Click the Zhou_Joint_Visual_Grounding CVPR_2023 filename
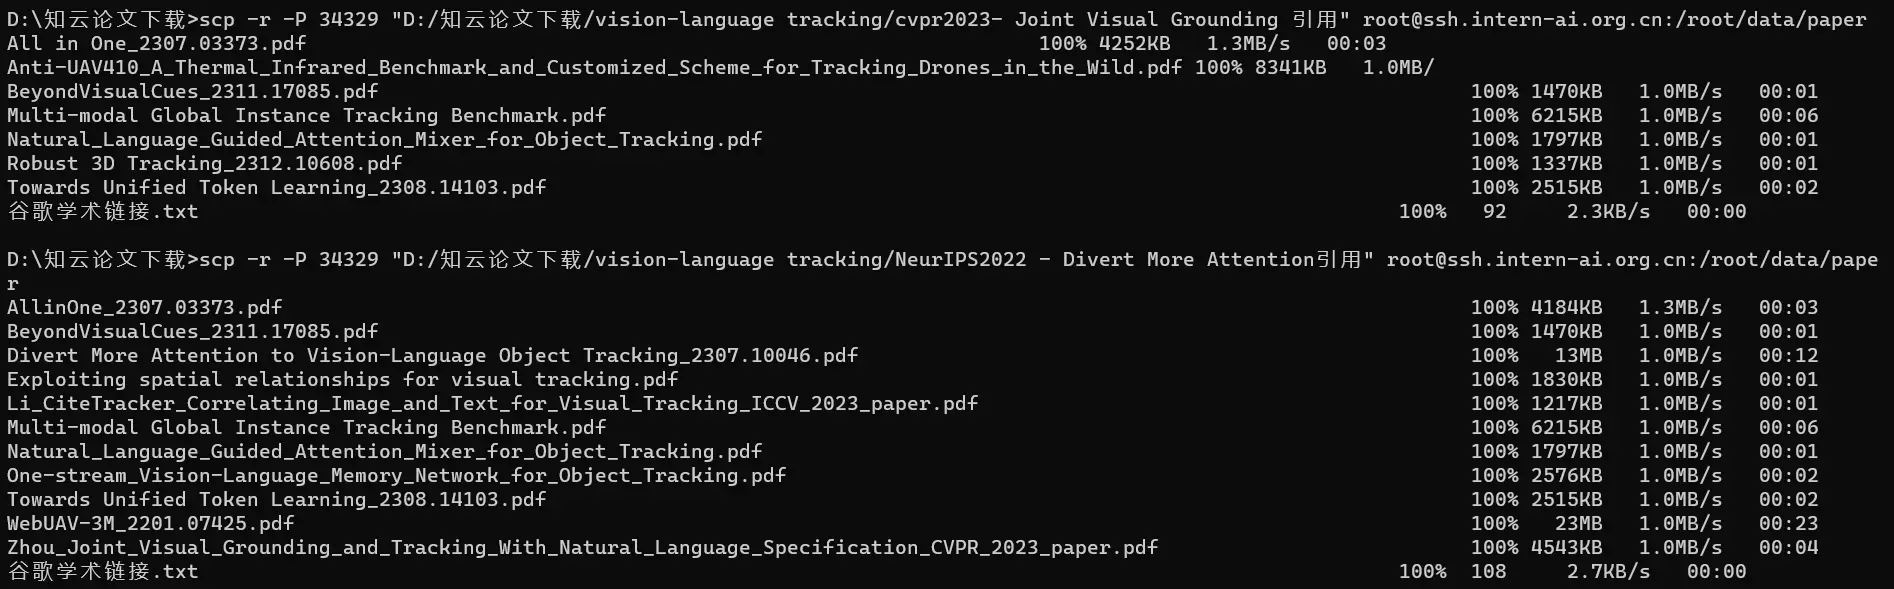The width and height of the screenshot is (1894, 589). pos(582,548)
